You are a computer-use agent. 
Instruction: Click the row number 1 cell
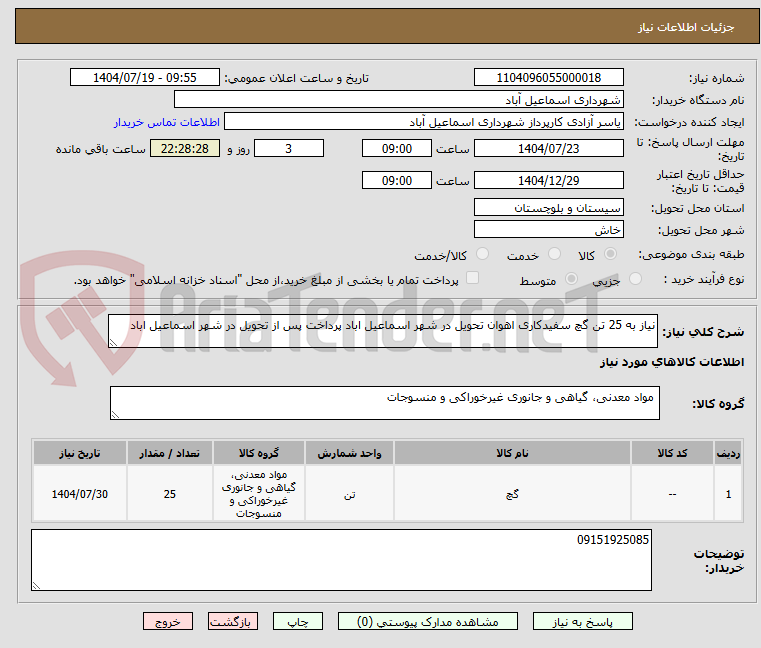point(728,494)
